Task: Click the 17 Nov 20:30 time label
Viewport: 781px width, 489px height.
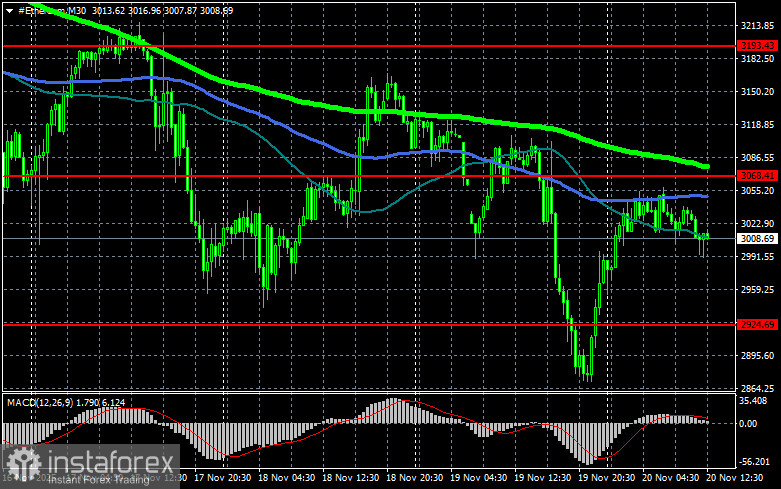Action: (x=223, y=478)
